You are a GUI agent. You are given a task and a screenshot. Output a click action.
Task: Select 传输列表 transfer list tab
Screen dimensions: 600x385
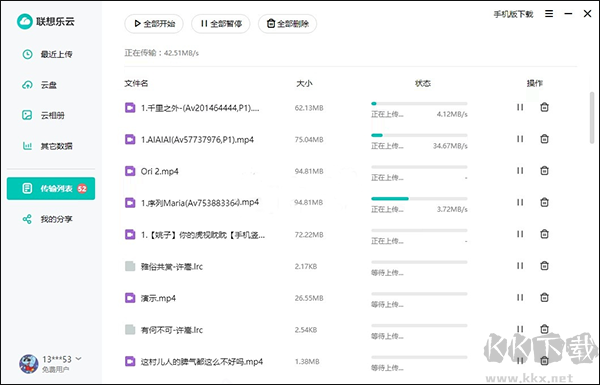point(51,188)
